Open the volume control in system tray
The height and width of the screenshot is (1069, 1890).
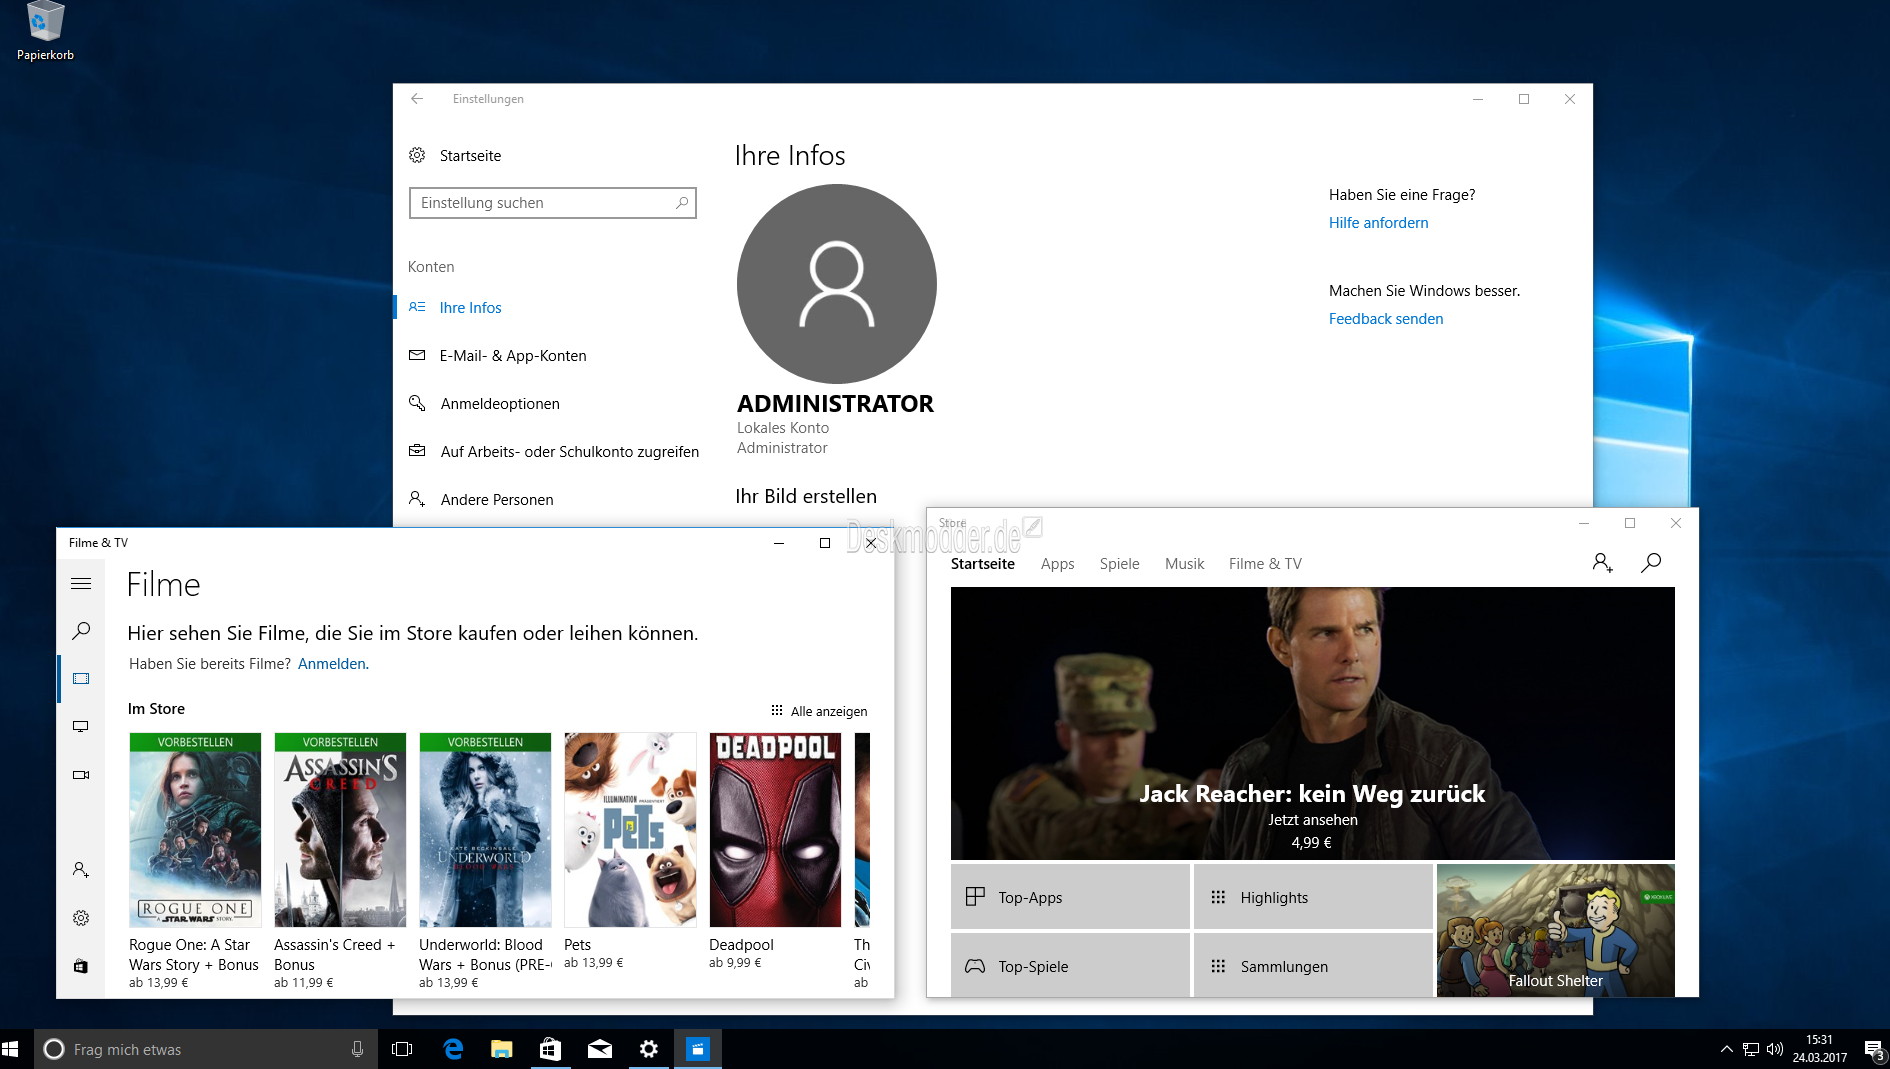point(1775,1049)
